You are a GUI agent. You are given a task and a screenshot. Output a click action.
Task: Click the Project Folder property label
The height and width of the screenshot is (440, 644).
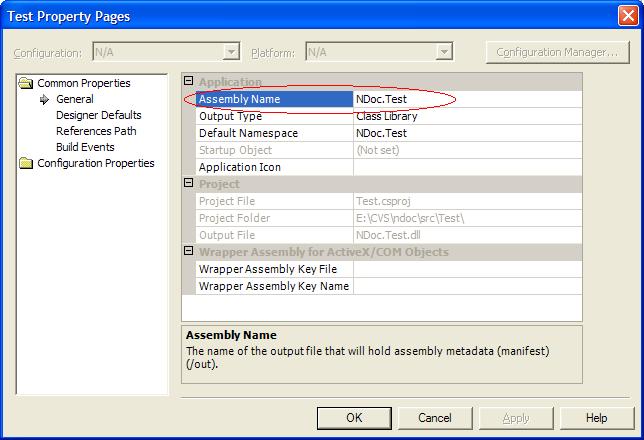(235, 218)
